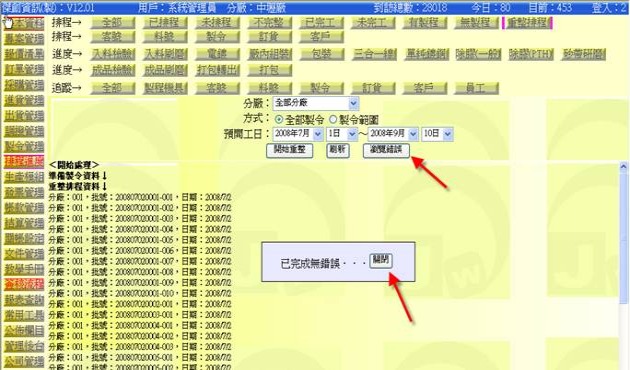This screenshot has height=370, width=630.
Task: Choose the 三合一線 progress button
Action: coord(374,54)
